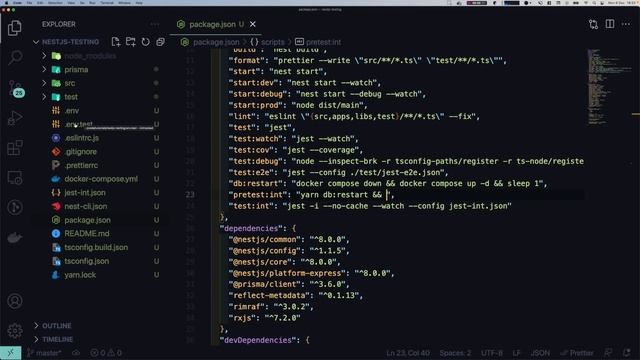
Task: Close the package.json editor tab
Action: point(253,24)
